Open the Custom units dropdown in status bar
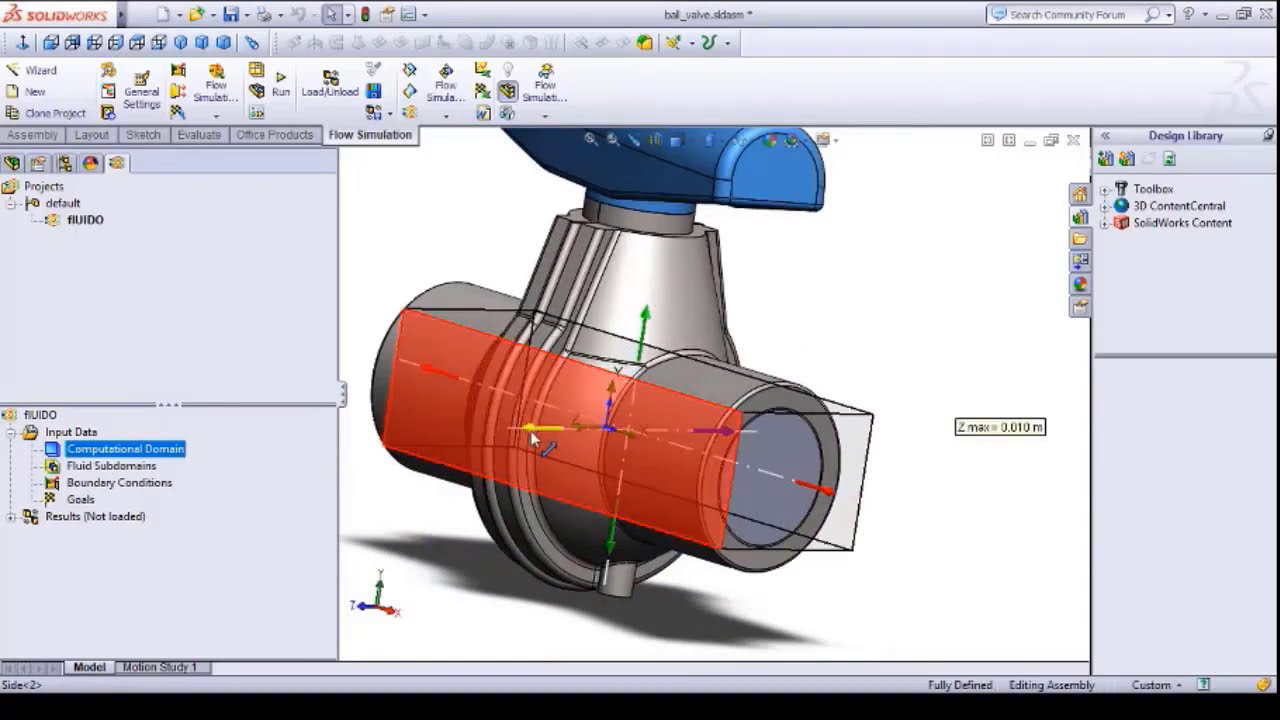 [x=1158, y=686]
